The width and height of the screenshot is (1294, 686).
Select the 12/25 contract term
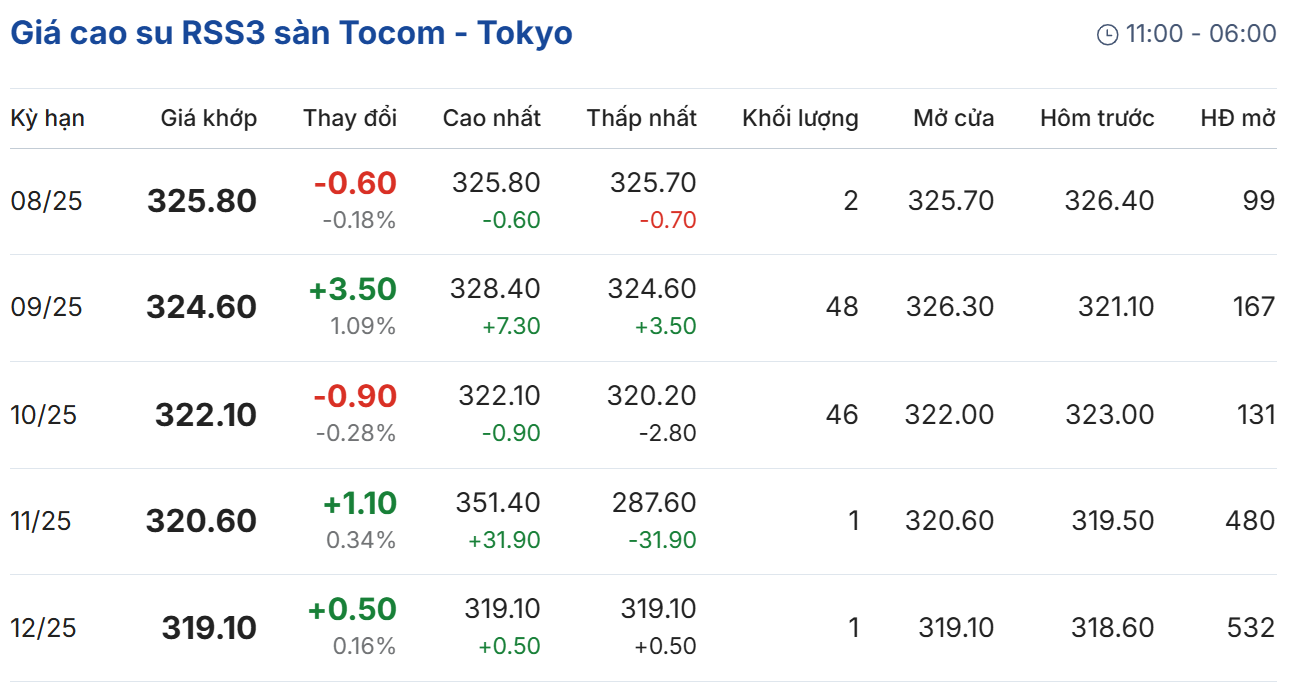[46, 628]
